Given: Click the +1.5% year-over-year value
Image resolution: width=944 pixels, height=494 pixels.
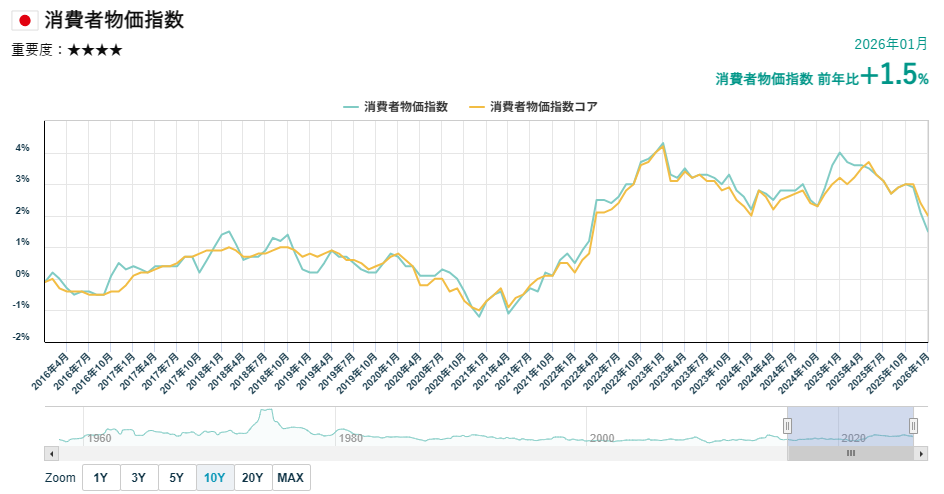Looking at the screenshot, I should 895,75.
